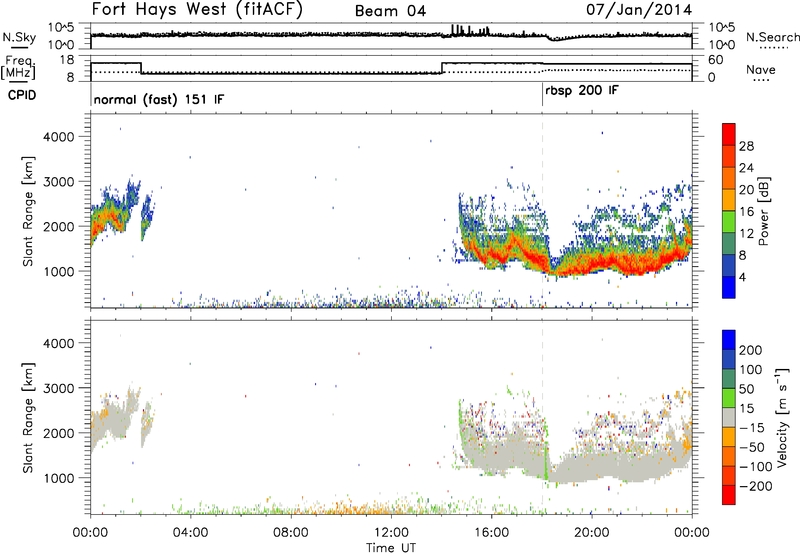
Task: Click the '20:00' time axis tick label
Action: click(592, 533)
